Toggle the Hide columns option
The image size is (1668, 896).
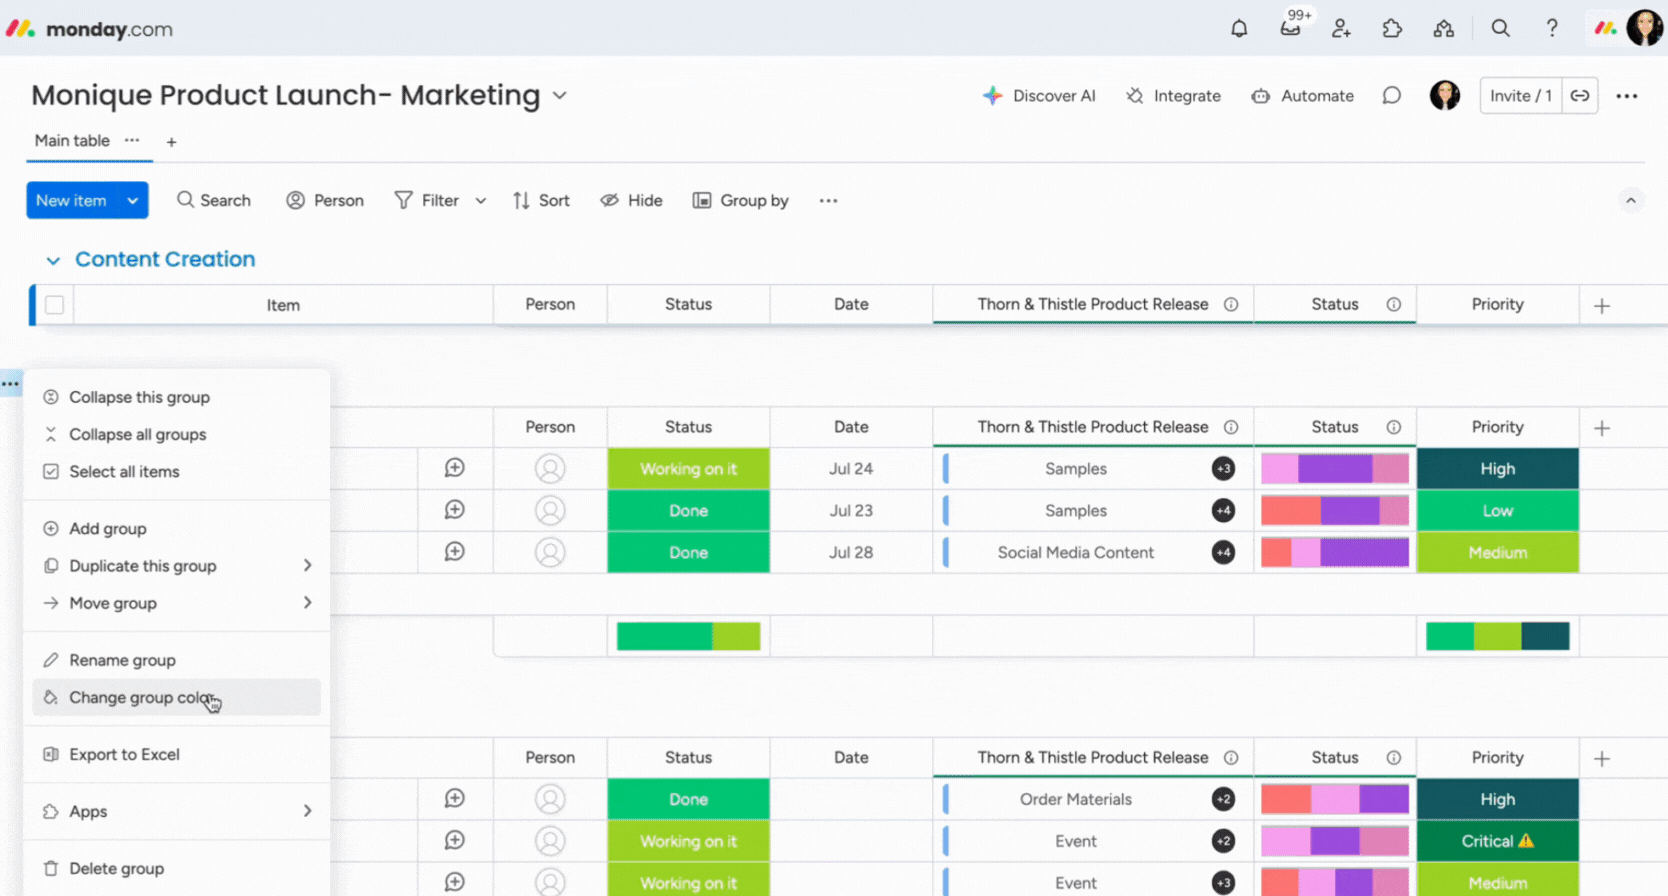pyautogui.click(x=631, y=201)
